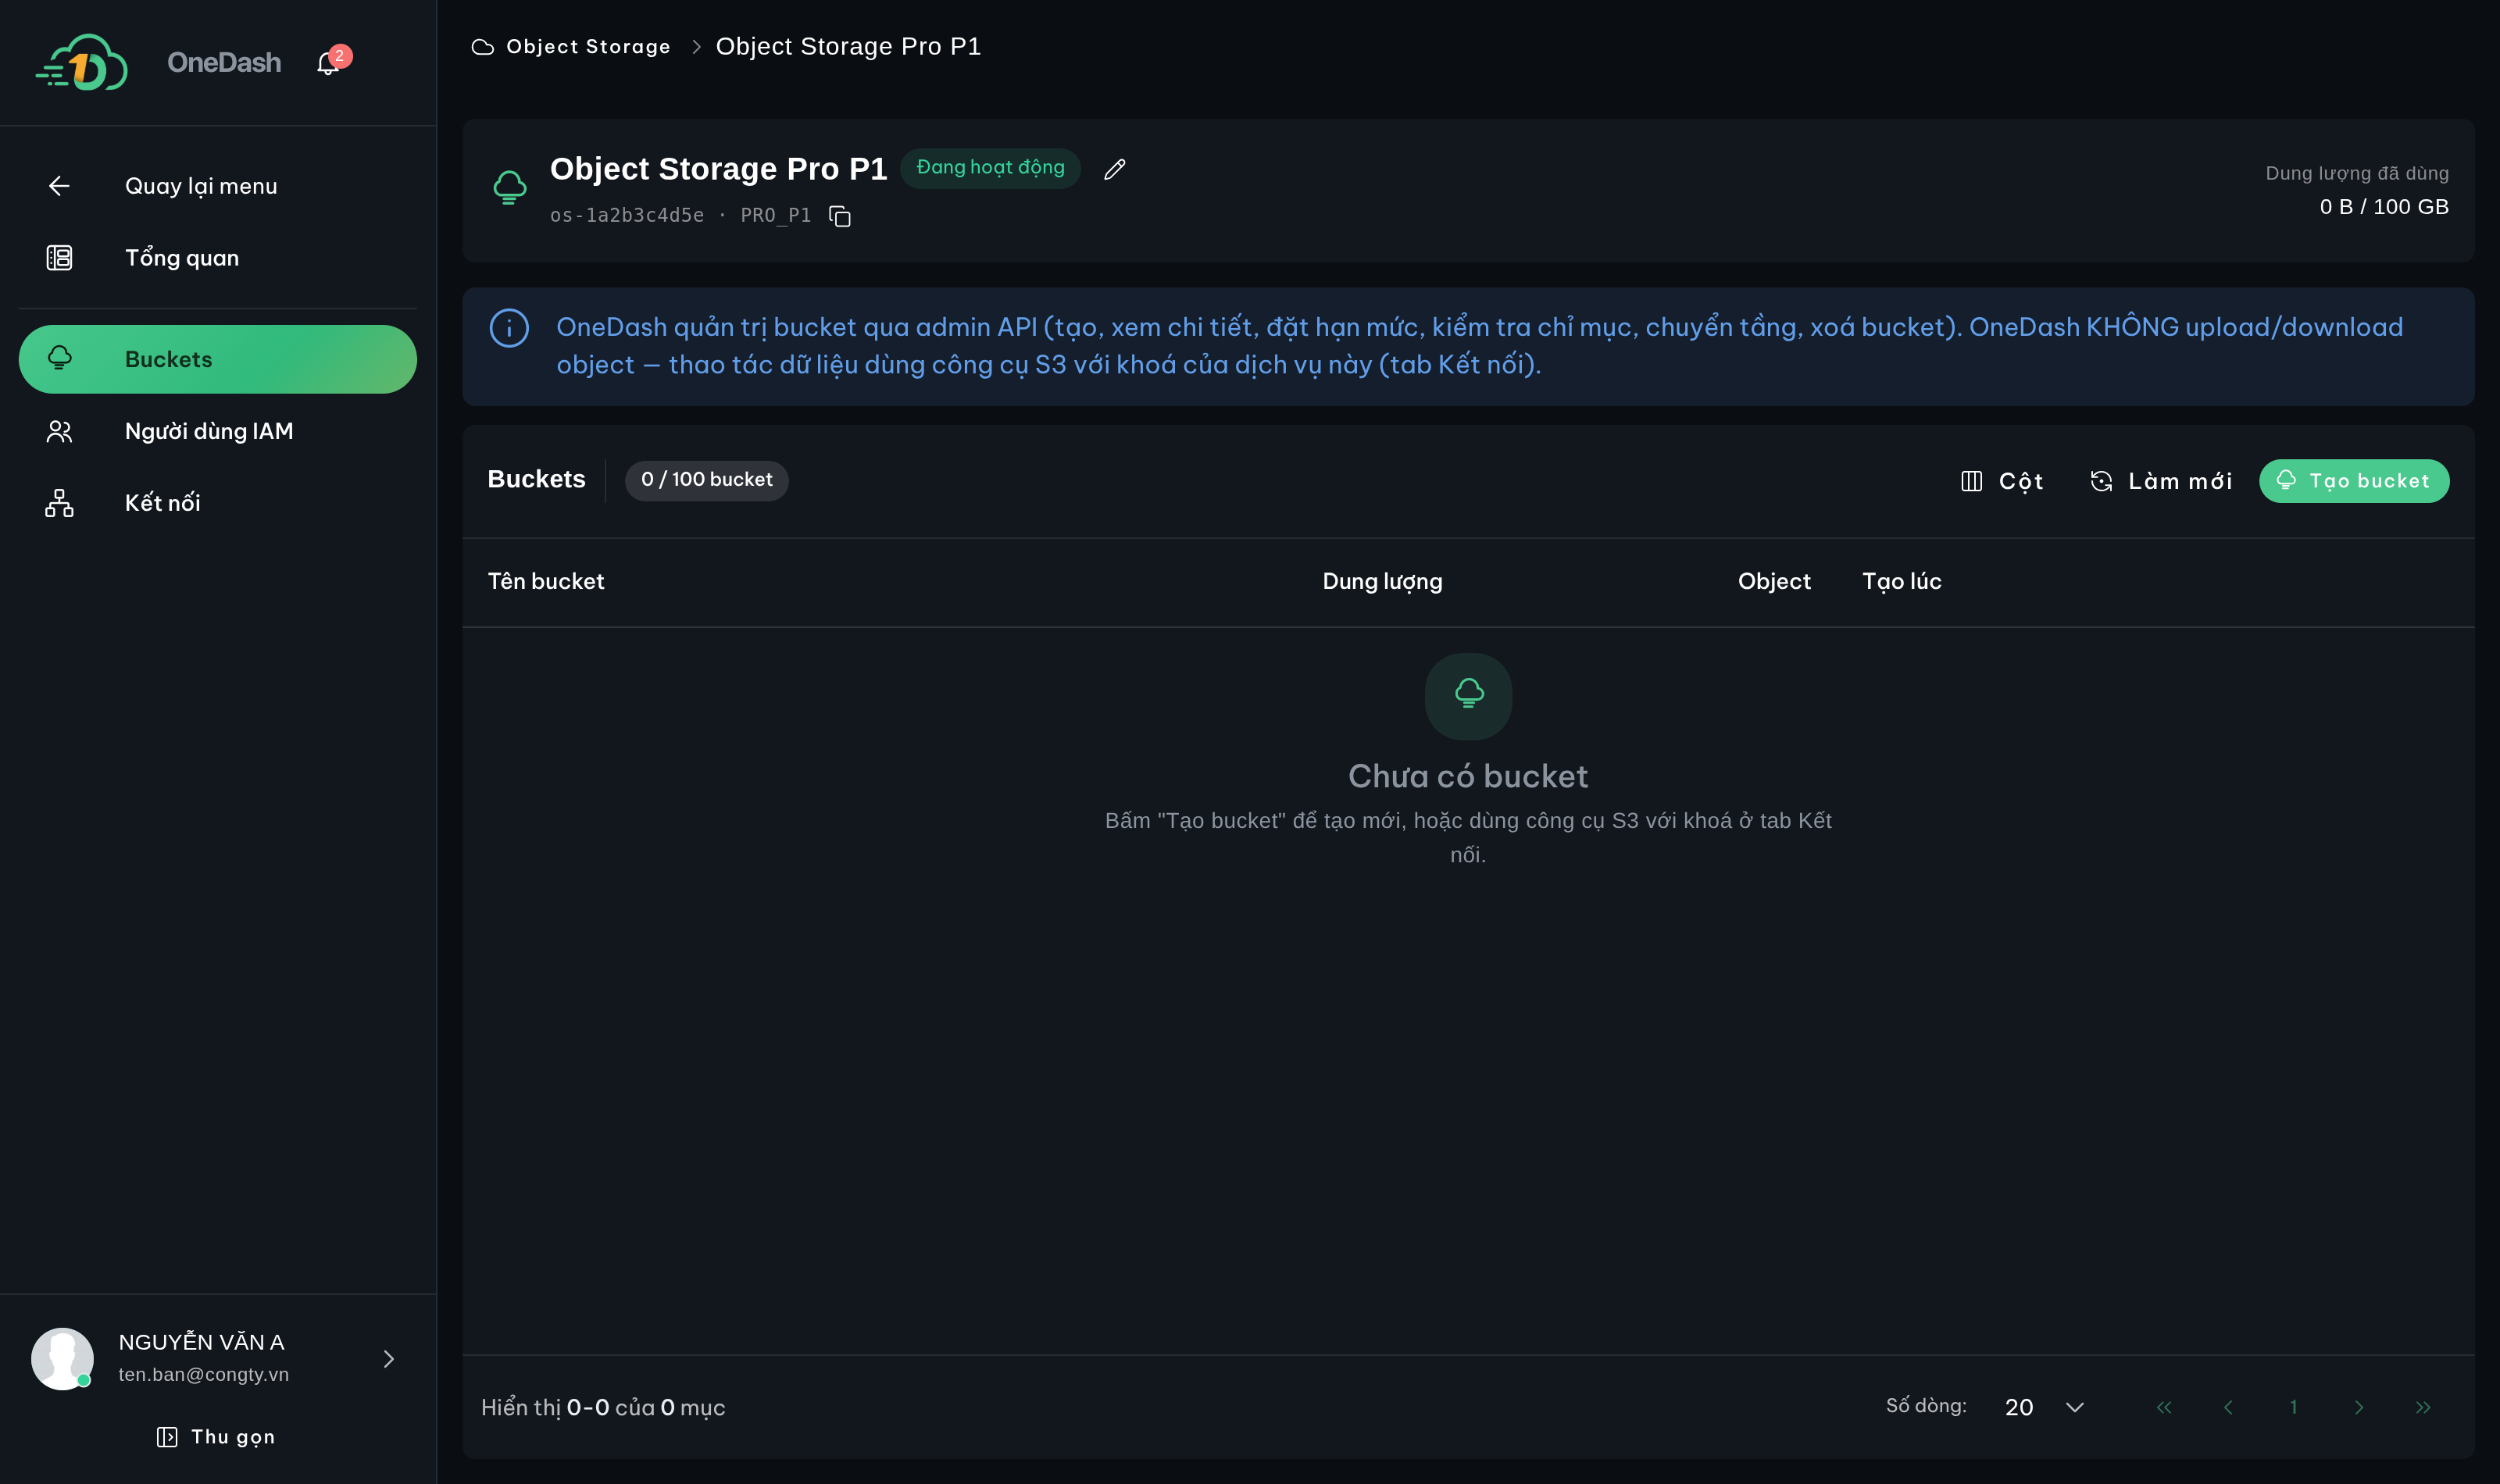This screenshot has width=2500, height=1484.
Task: Go to the last page
Action: [x=2423, y=1407]
